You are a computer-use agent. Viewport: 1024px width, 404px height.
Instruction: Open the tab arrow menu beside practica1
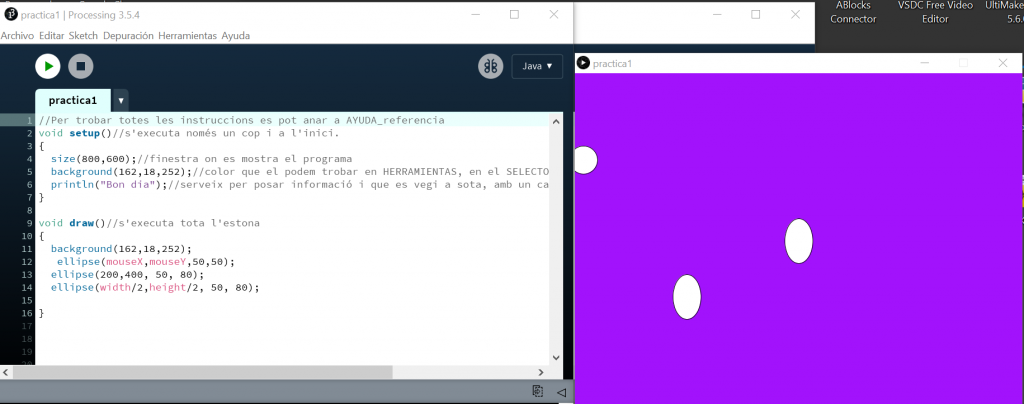pyautogui.click(x=121, y=100)
